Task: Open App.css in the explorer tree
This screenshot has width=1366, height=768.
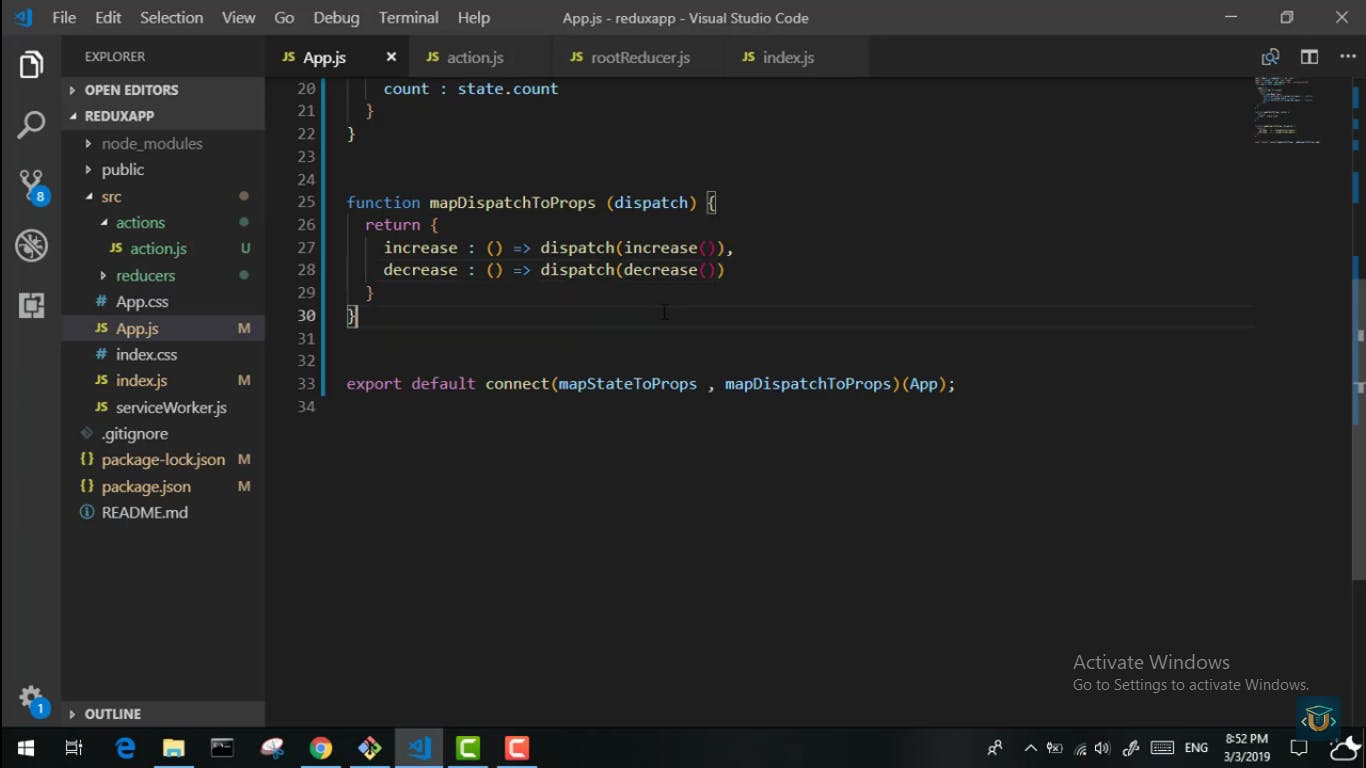Action: tap(142, 302)
